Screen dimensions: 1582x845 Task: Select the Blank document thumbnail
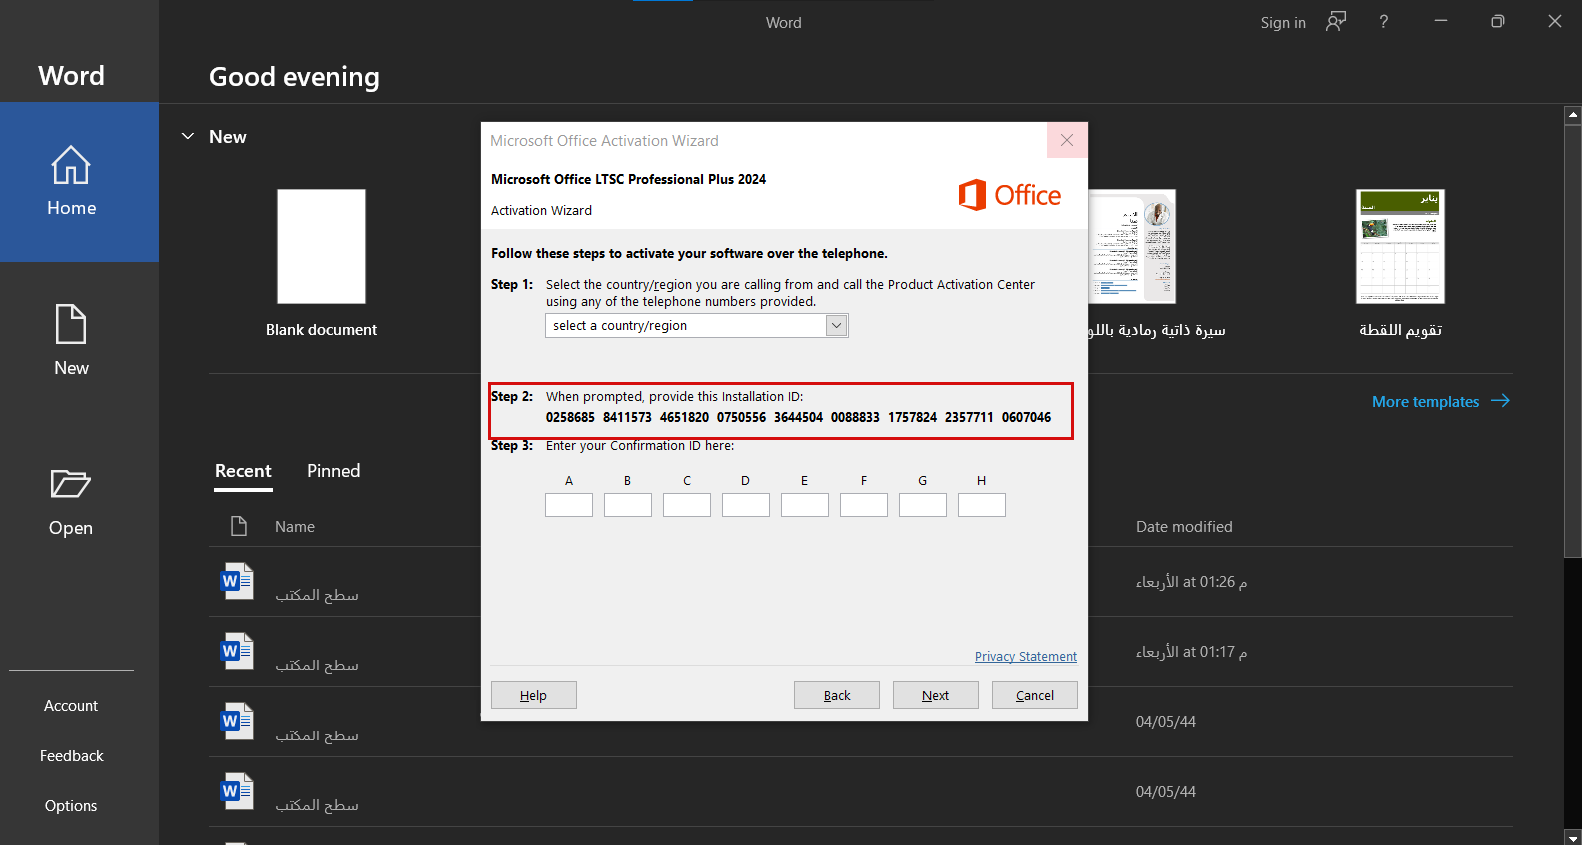(x=321, y=247)
